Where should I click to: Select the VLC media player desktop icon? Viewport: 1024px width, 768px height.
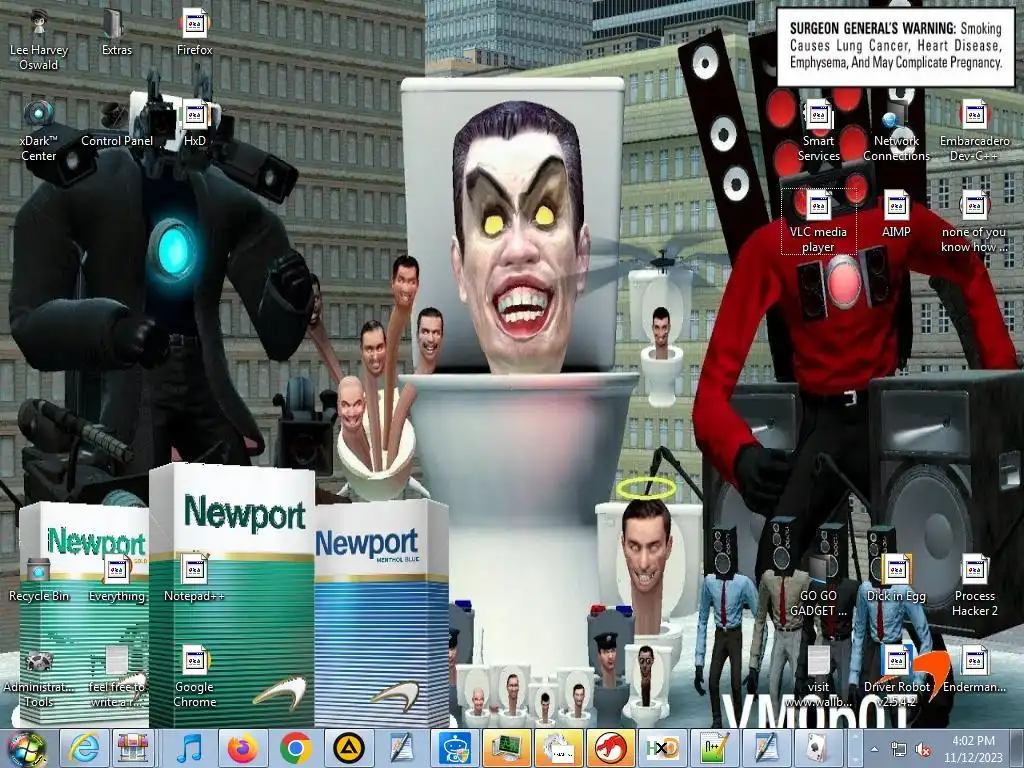tap(818, 221)
